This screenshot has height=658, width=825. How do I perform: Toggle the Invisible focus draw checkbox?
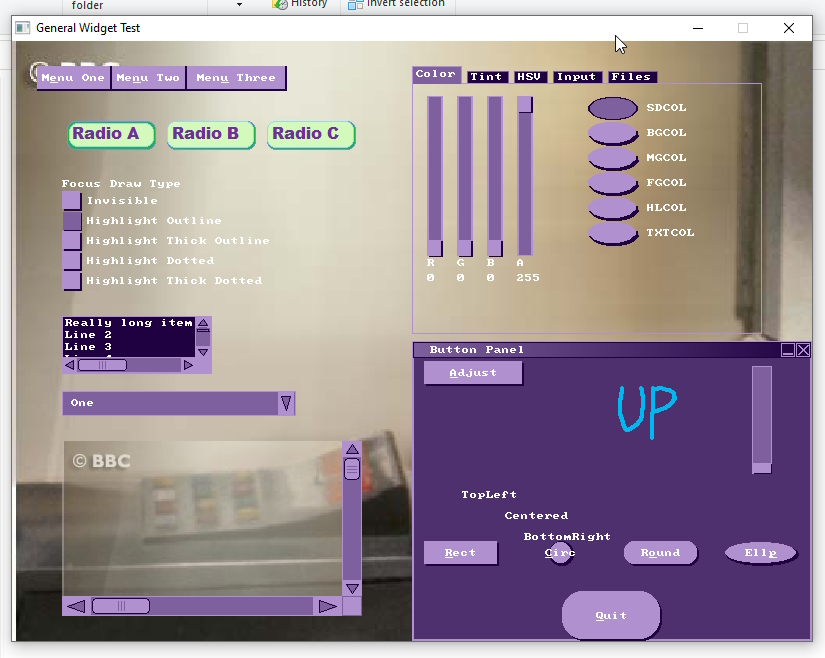coord(72,201)
